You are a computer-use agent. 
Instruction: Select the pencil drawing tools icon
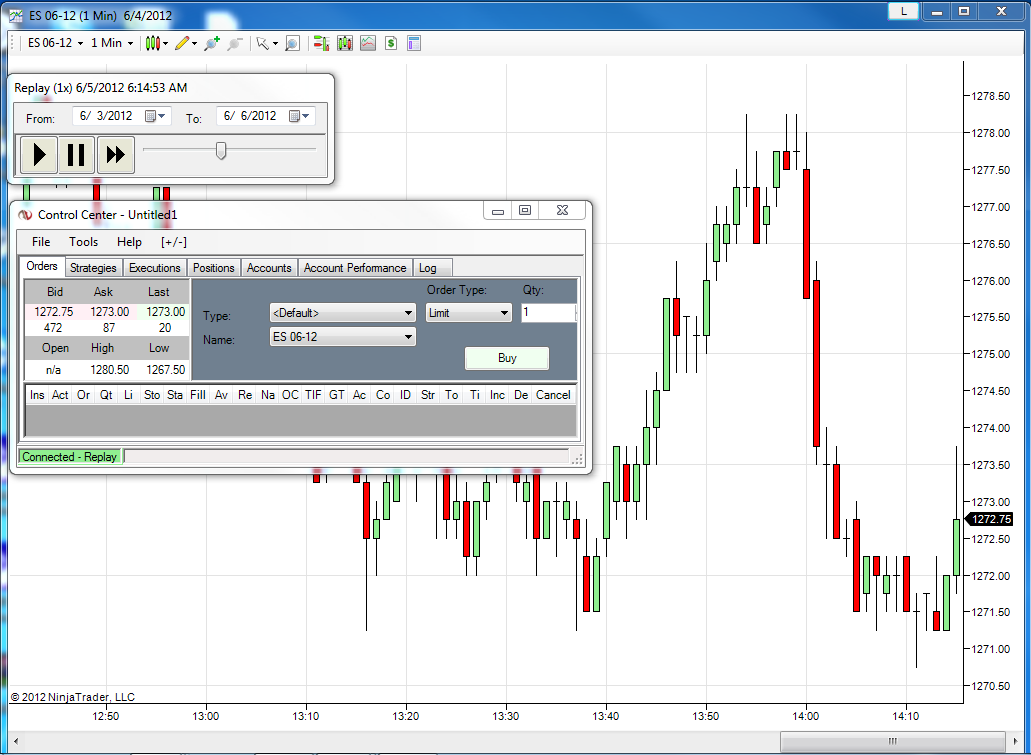tap(182, 43)
